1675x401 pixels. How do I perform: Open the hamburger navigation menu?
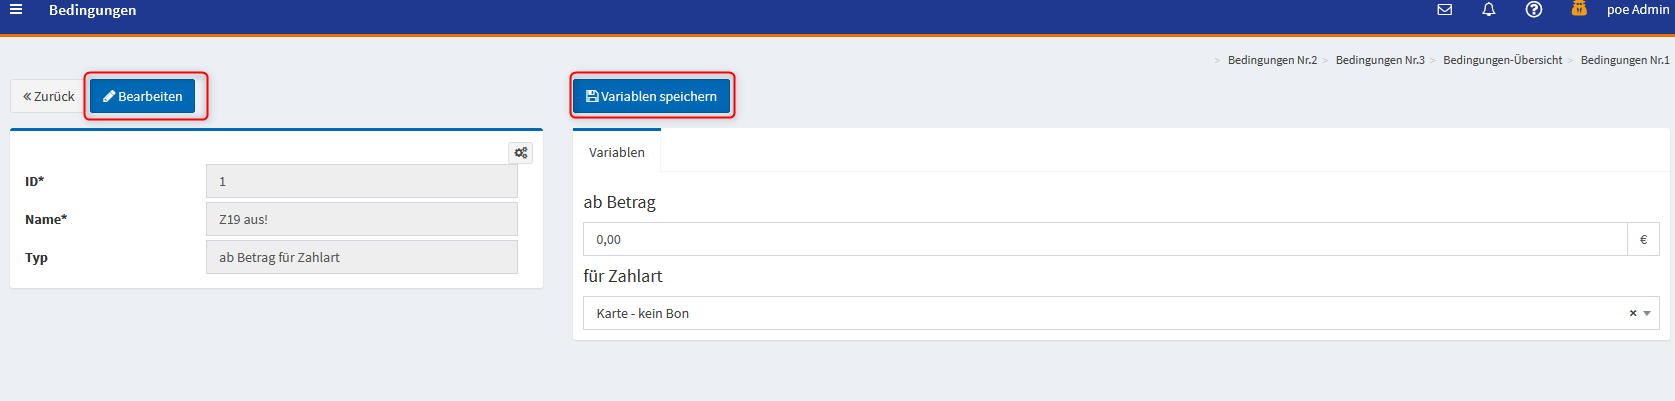click(x=16, y=10)
